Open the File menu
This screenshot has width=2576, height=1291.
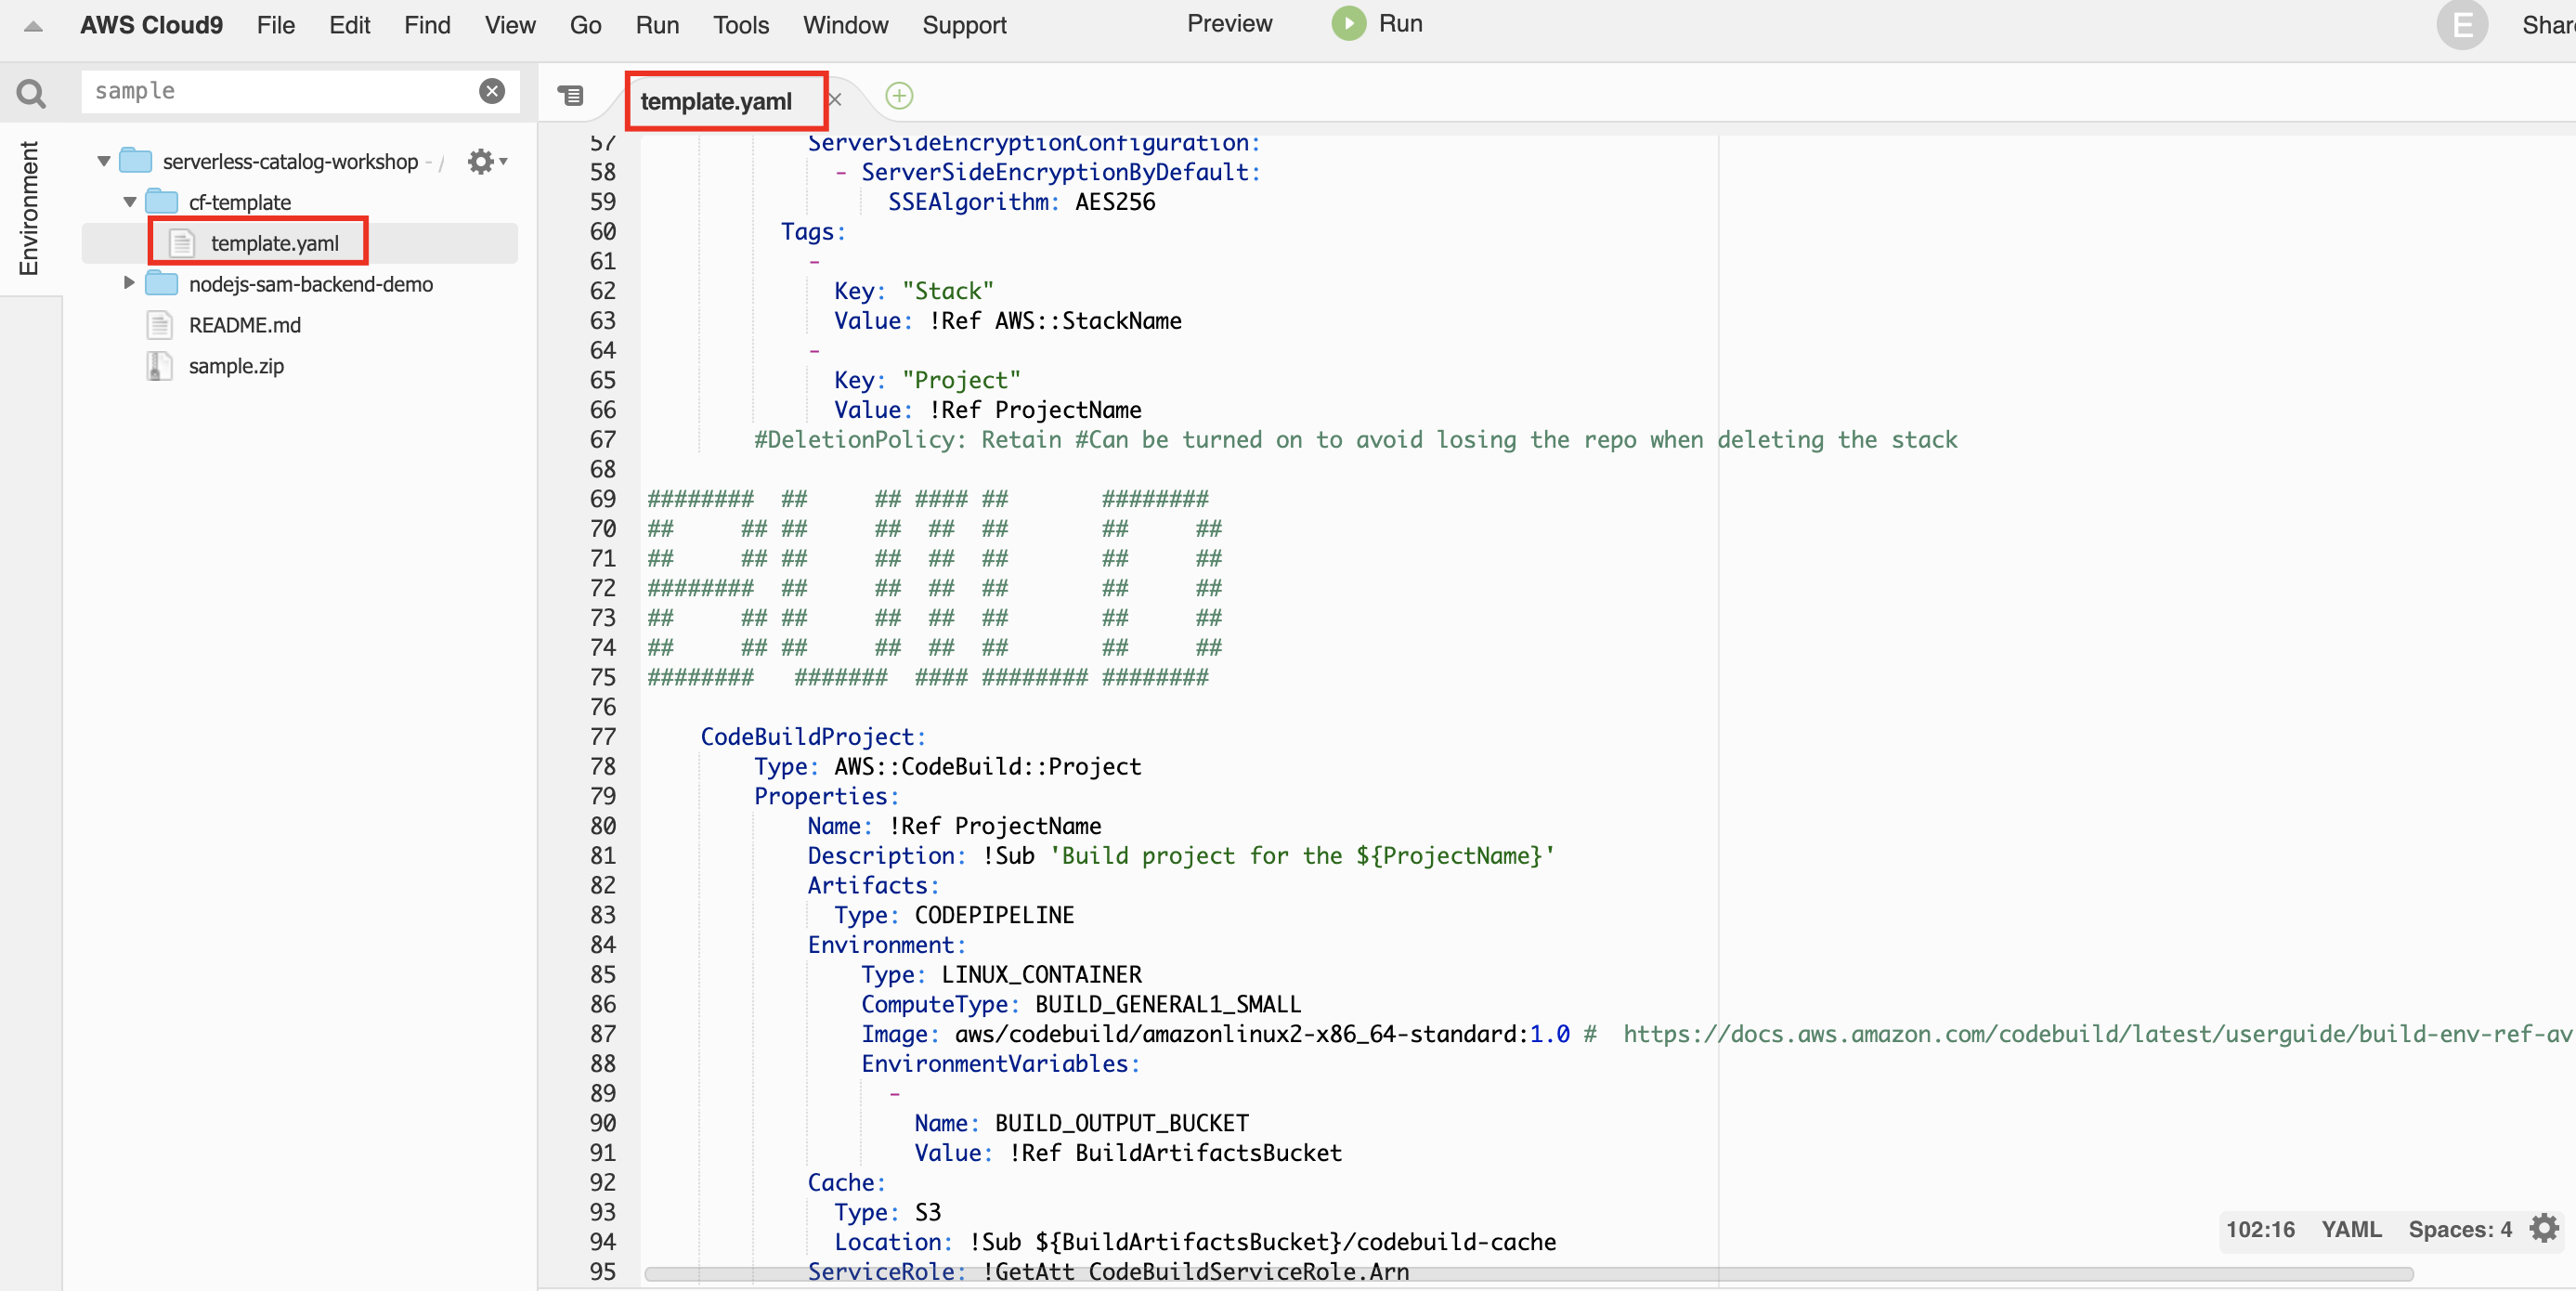tap(275, 25)
